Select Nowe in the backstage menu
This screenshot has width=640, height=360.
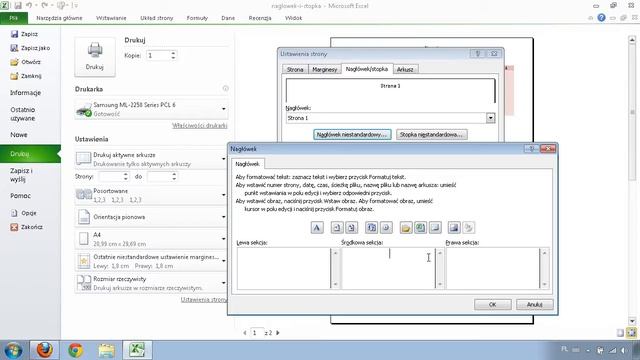pos(19,135)
